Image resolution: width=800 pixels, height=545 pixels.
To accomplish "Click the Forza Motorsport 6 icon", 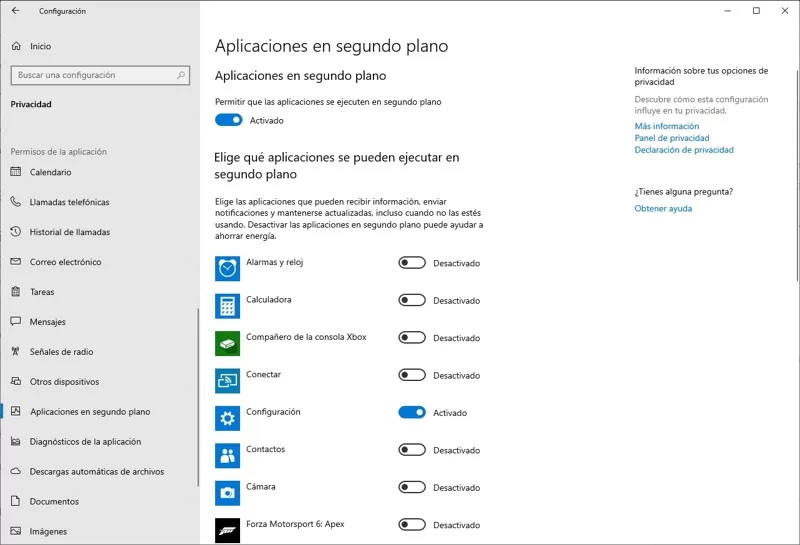I will (x=227, y=529).
